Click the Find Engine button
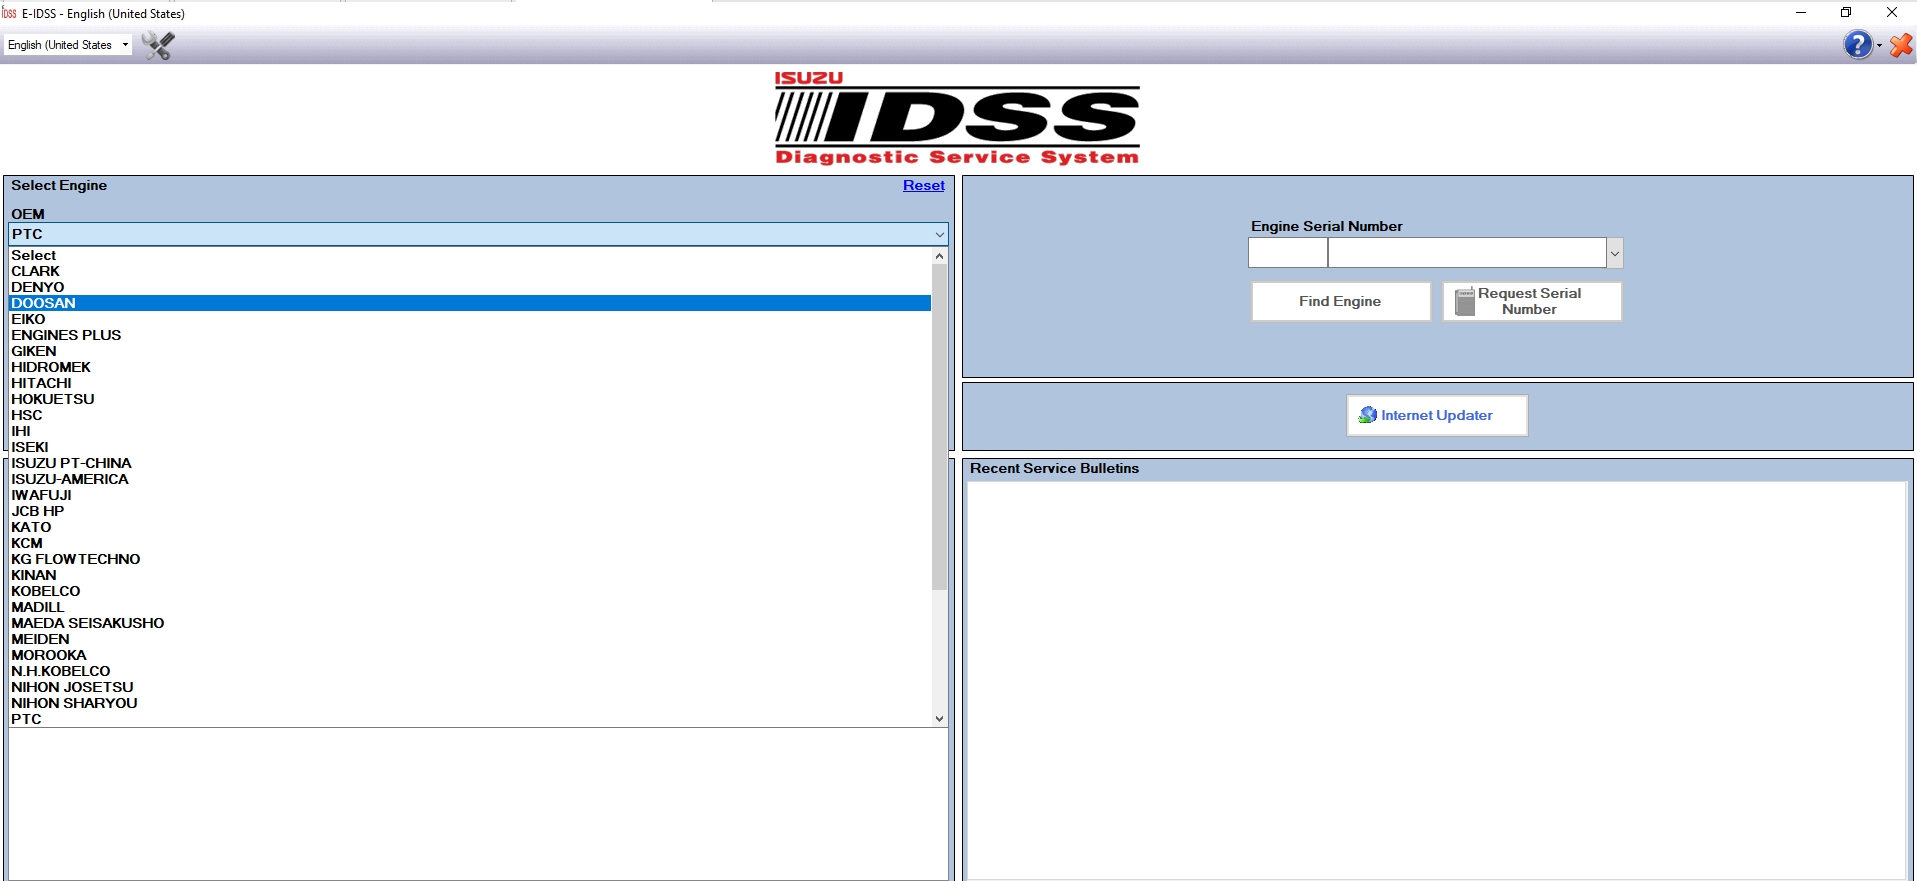This screenshot has height=881, width=1917. [x=1340, y=301]
